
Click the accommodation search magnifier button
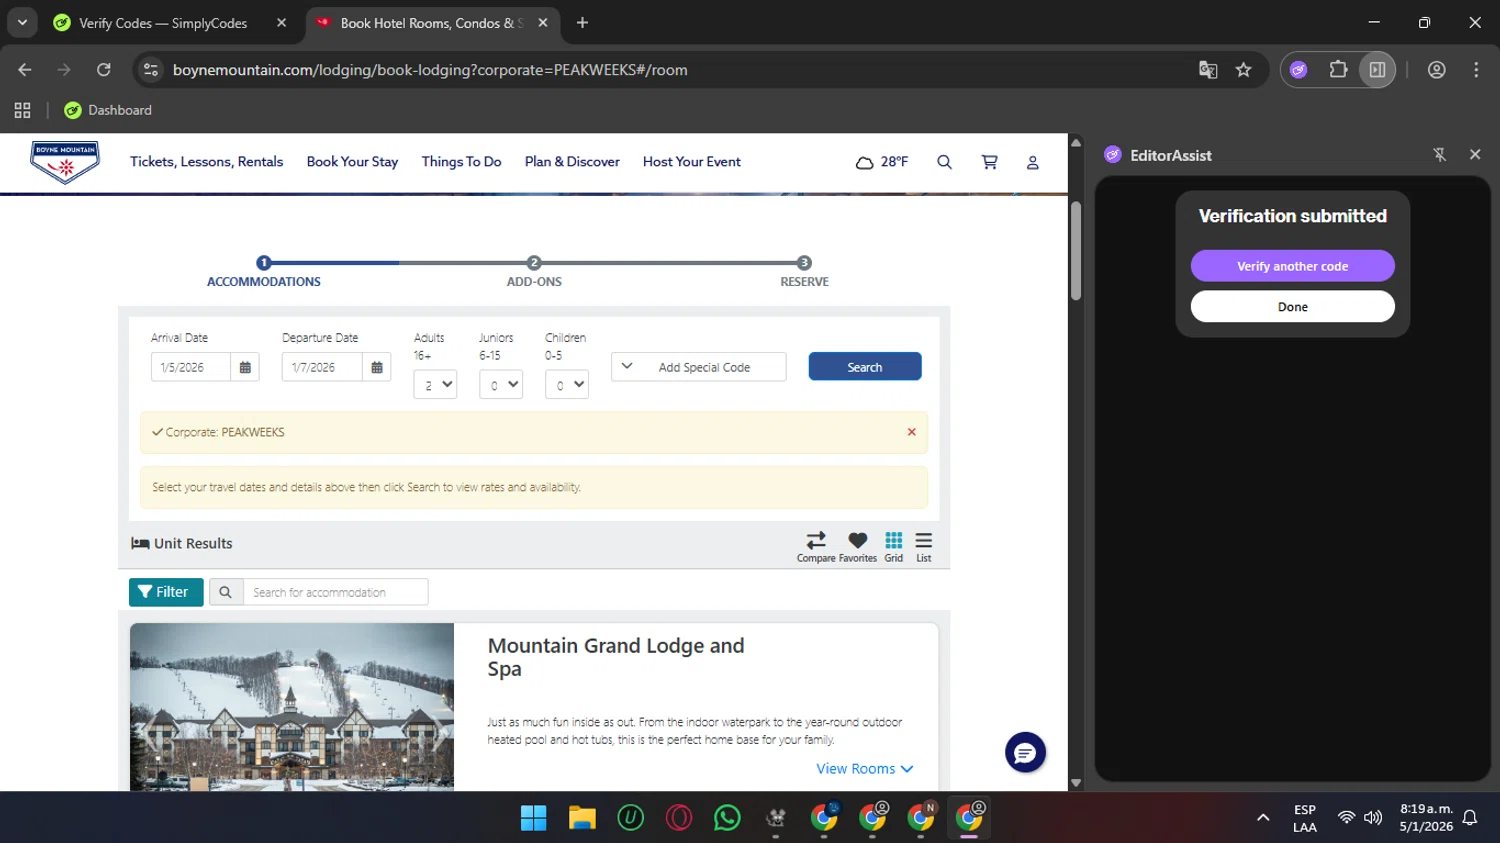[226, 592]
